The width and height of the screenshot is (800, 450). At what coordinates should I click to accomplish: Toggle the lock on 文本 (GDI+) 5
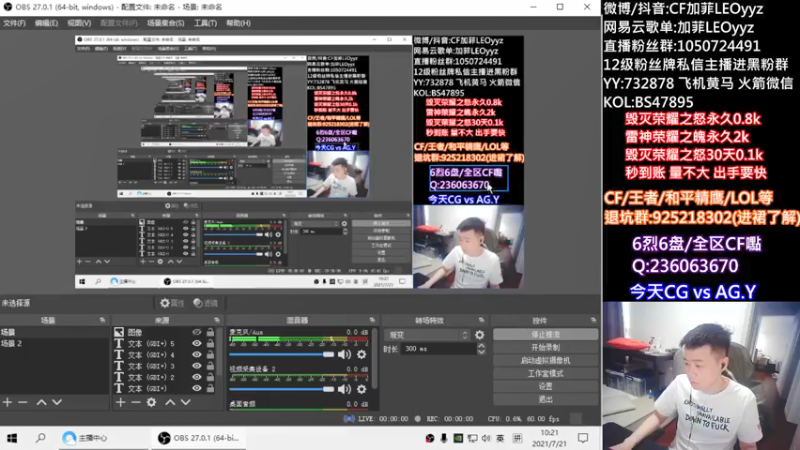click(210, 343)
